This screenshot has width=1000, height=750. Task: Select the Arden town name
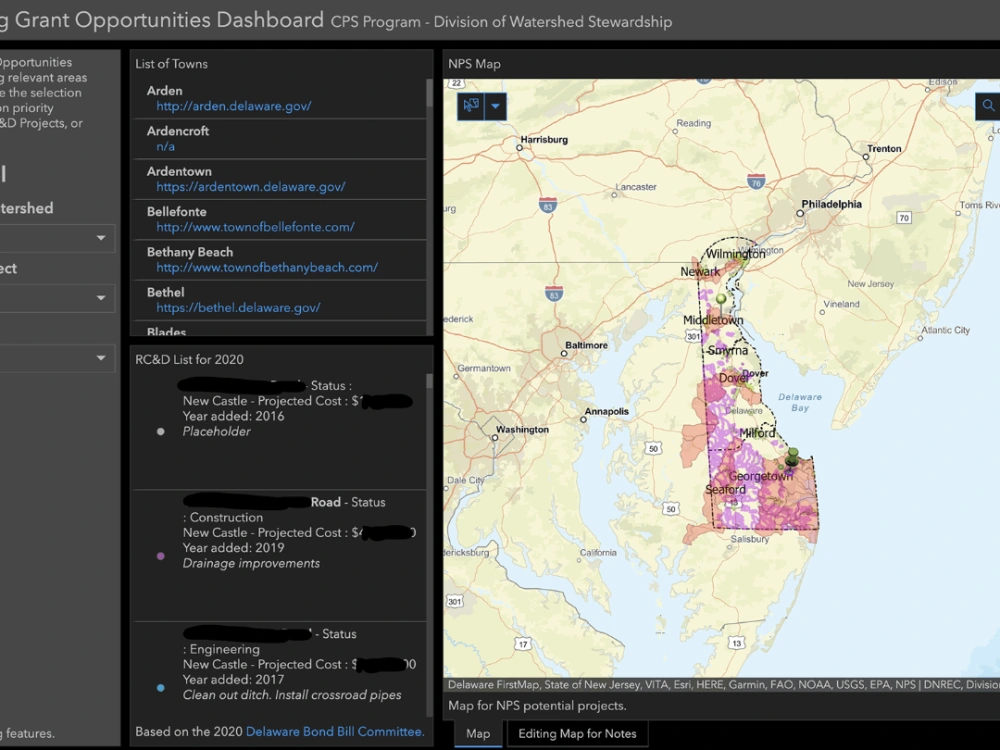[x=165, y=91]
